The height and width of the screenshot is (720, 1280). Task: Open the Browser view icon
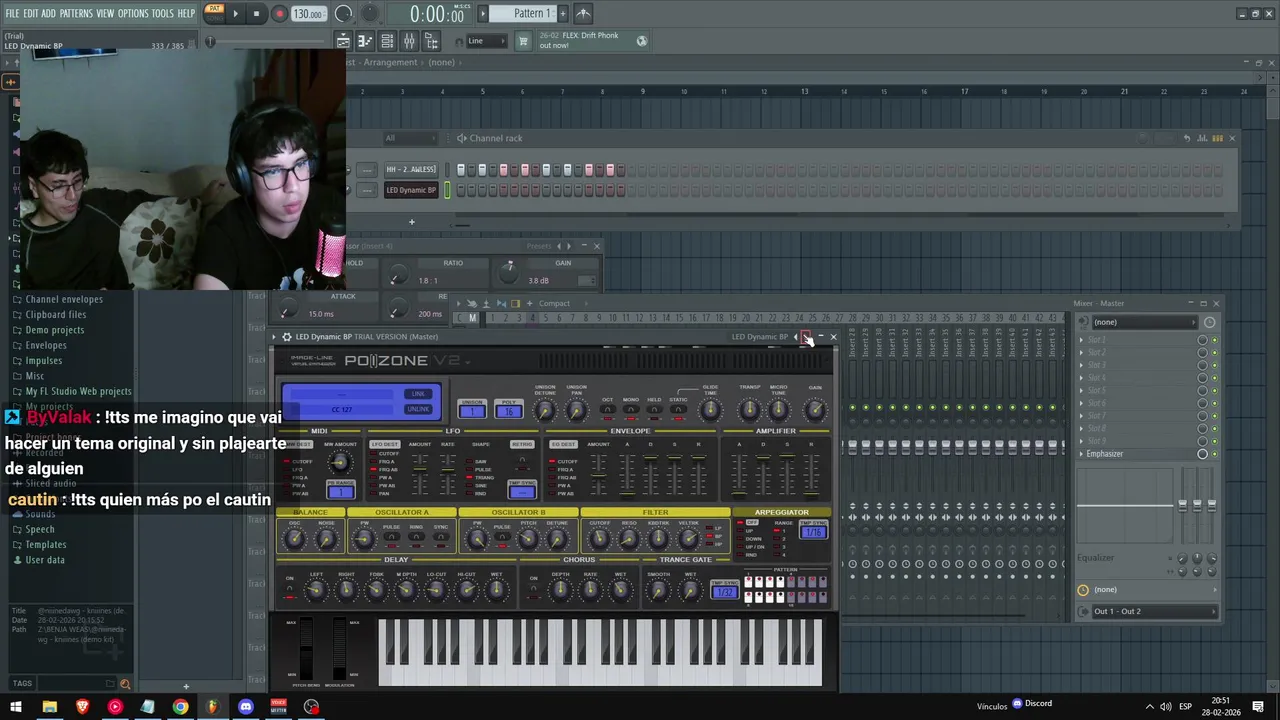click(x=432, y=41)
